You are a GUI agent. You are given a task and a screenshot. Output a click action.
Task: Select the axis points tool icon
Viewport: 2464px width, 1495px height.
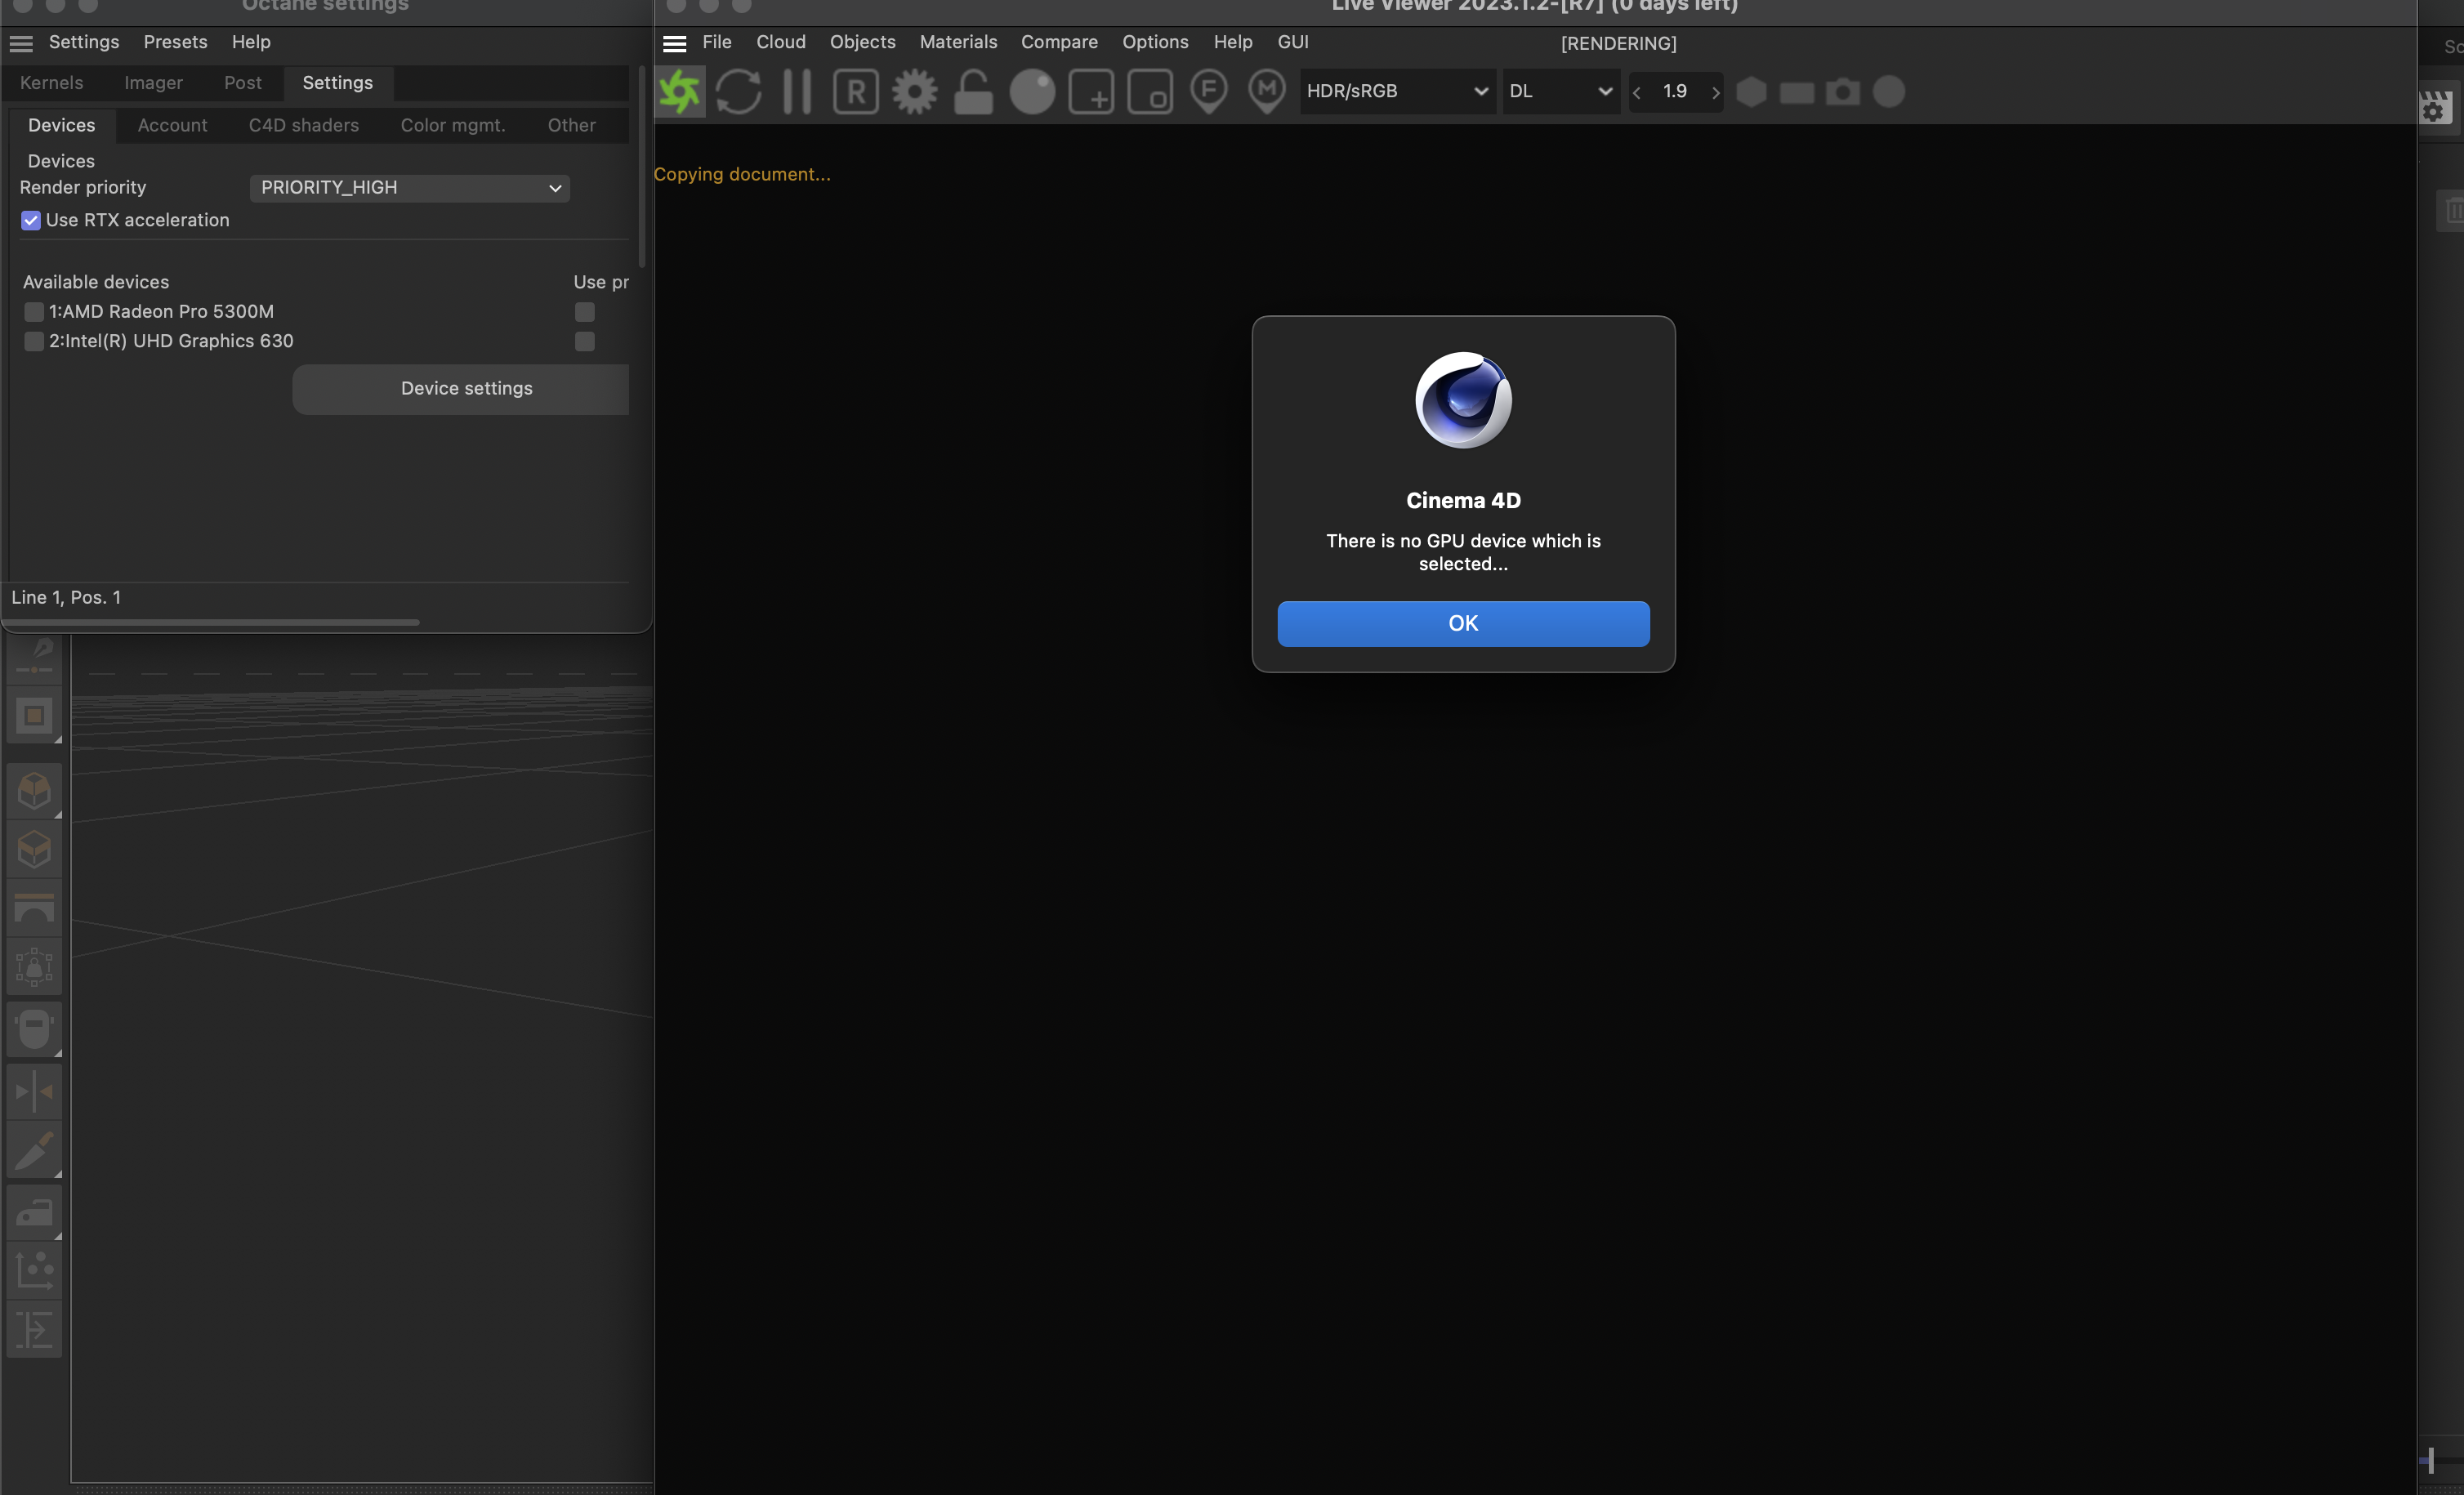[34, 1271]
